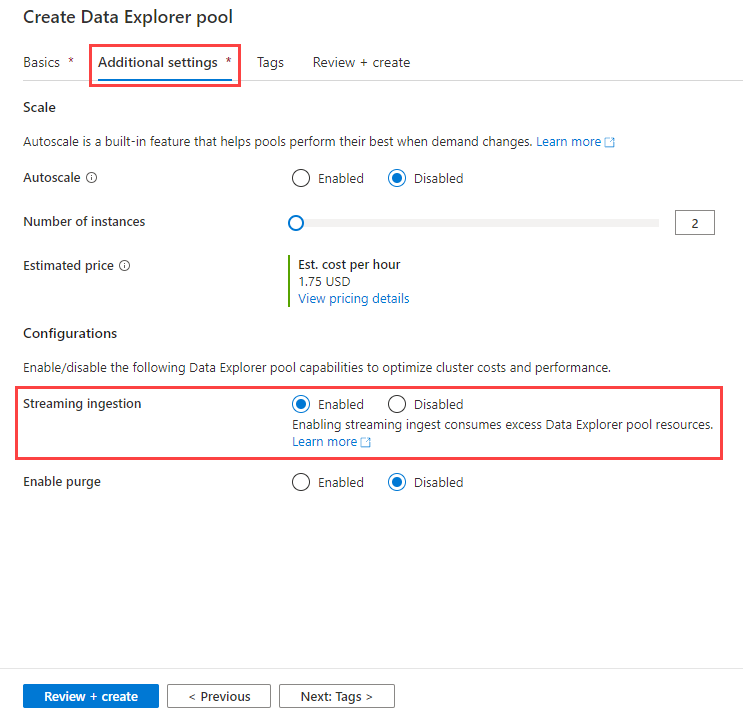Open the Additional settings tab
This screenshot has width=743, height=720.
coord(164,63)
